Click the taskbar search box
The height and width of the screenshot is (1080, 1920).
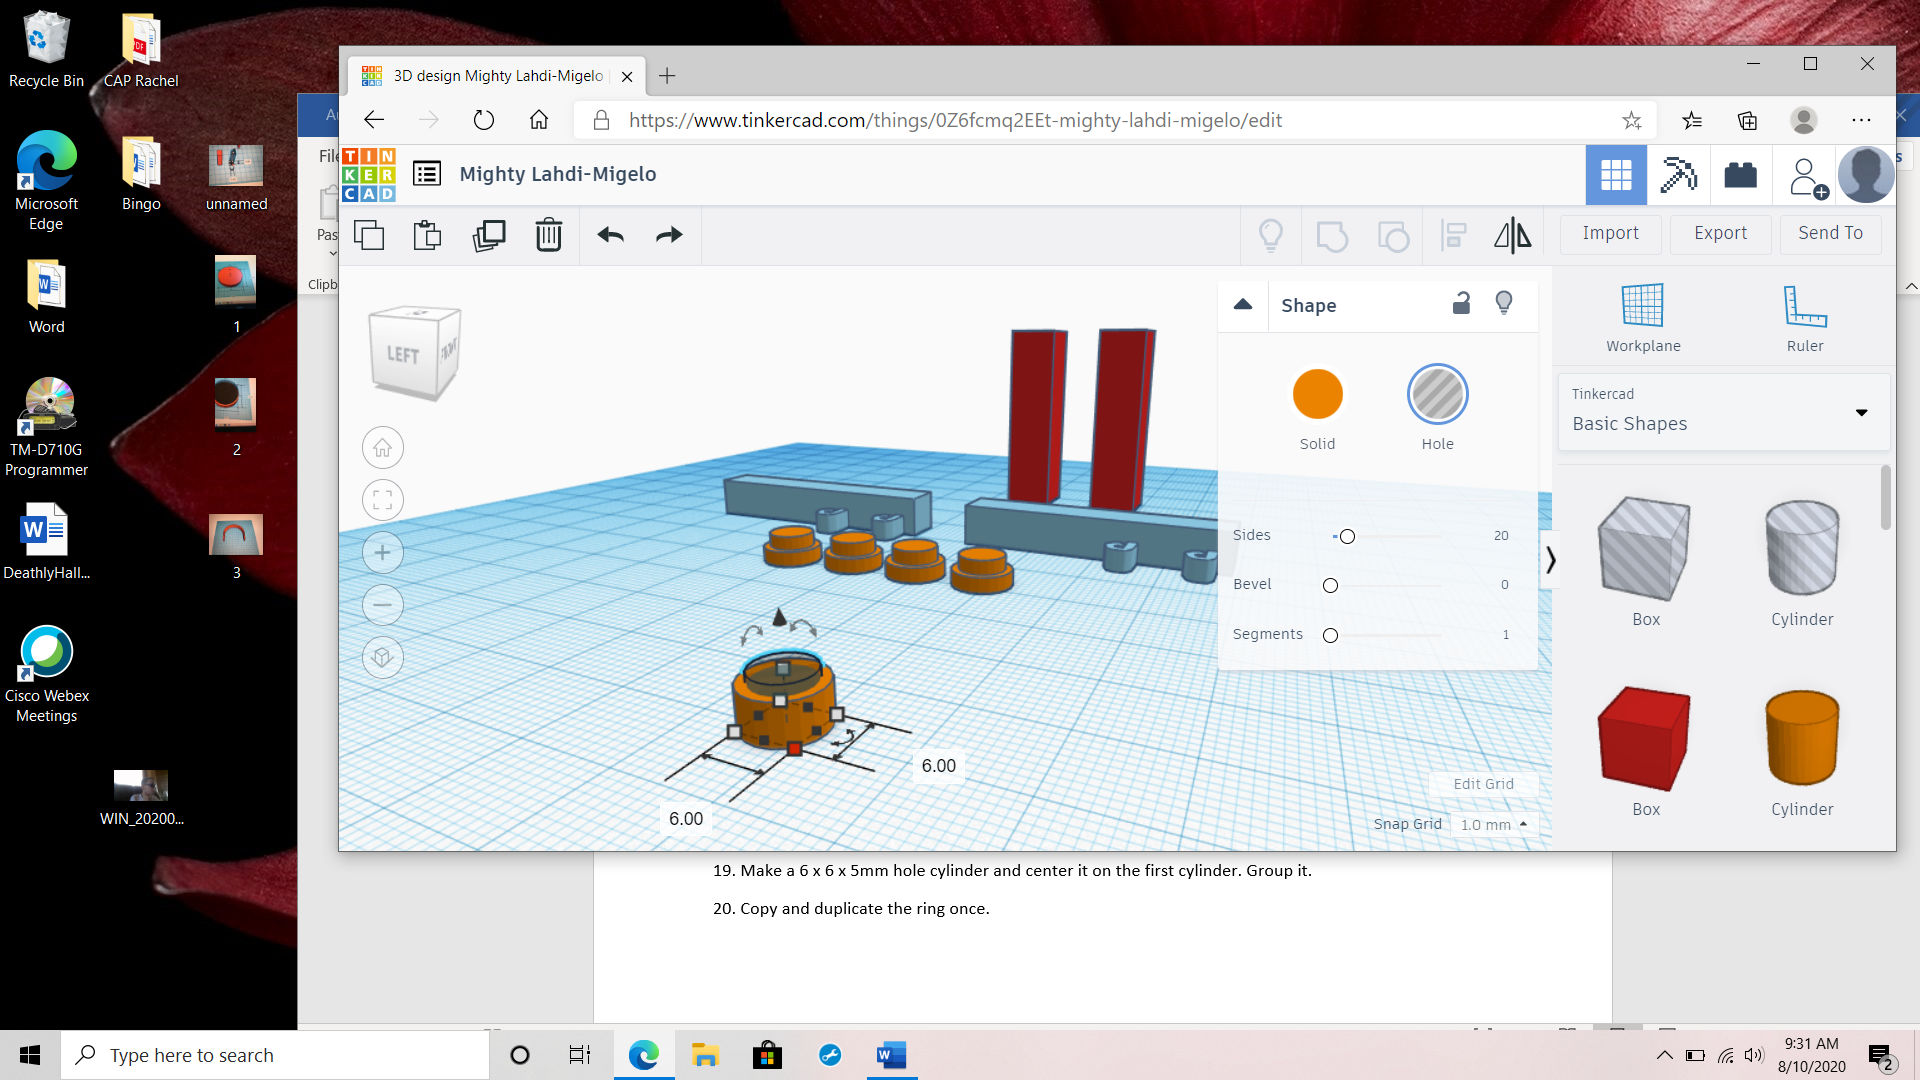275,1055
